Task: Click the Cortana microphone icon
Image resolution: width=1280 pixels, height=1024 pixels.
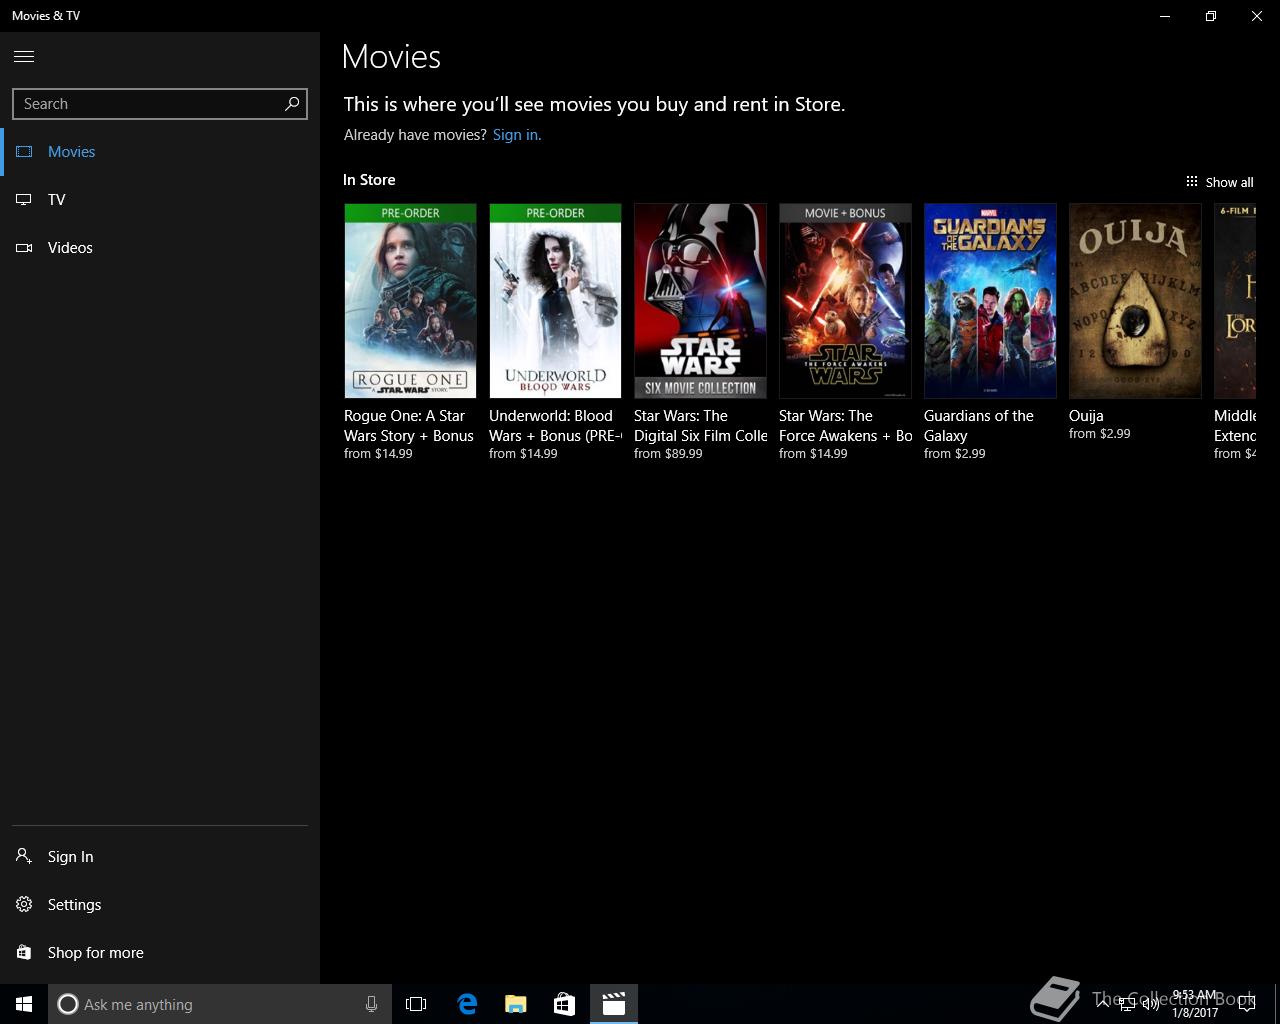Action: 371,1004
